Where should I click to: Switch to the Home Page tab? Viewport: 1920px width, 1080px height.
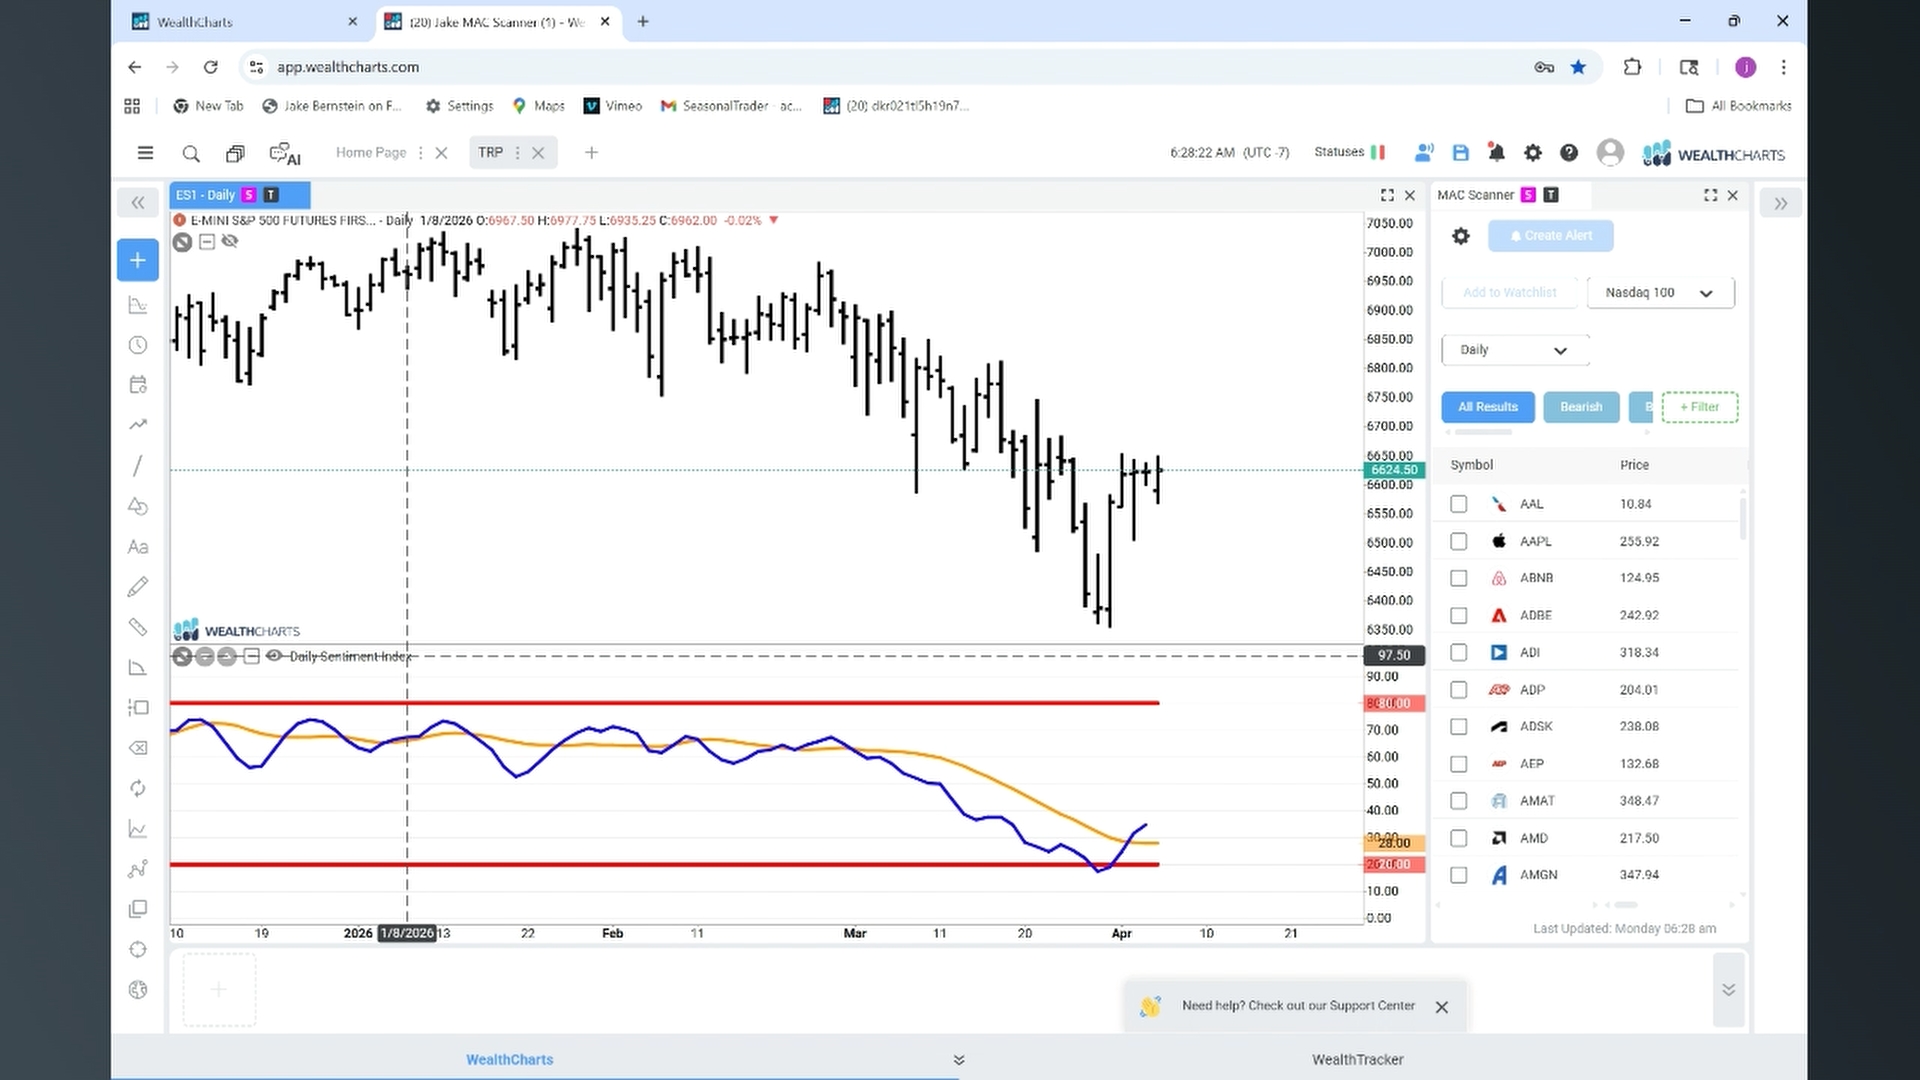(371, 153)
